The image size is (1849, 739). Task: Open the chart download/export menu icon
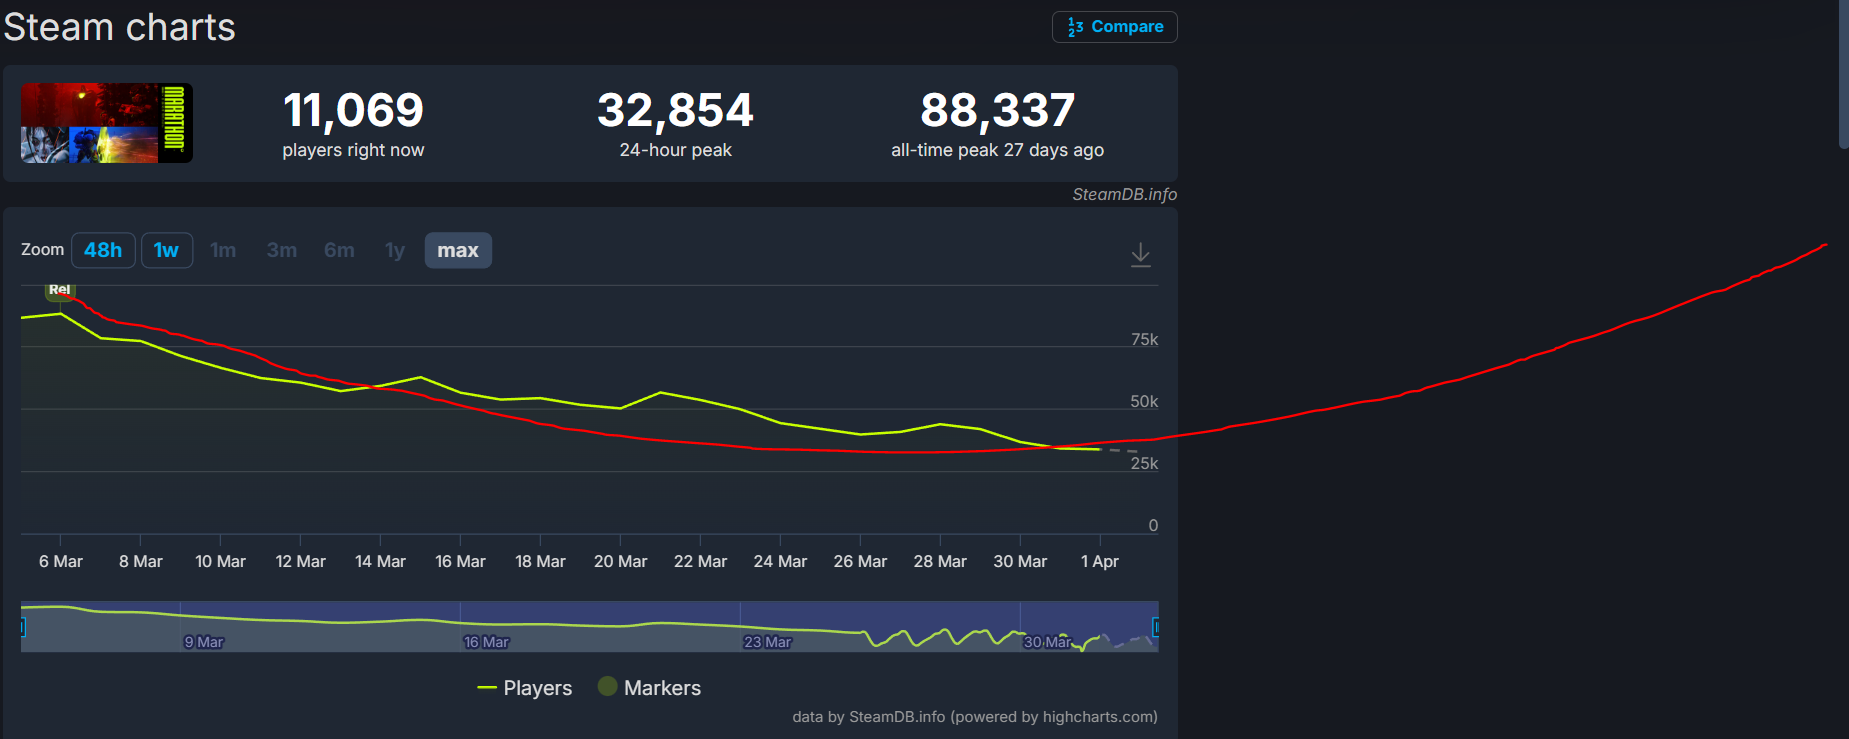tap(1140, 255)
